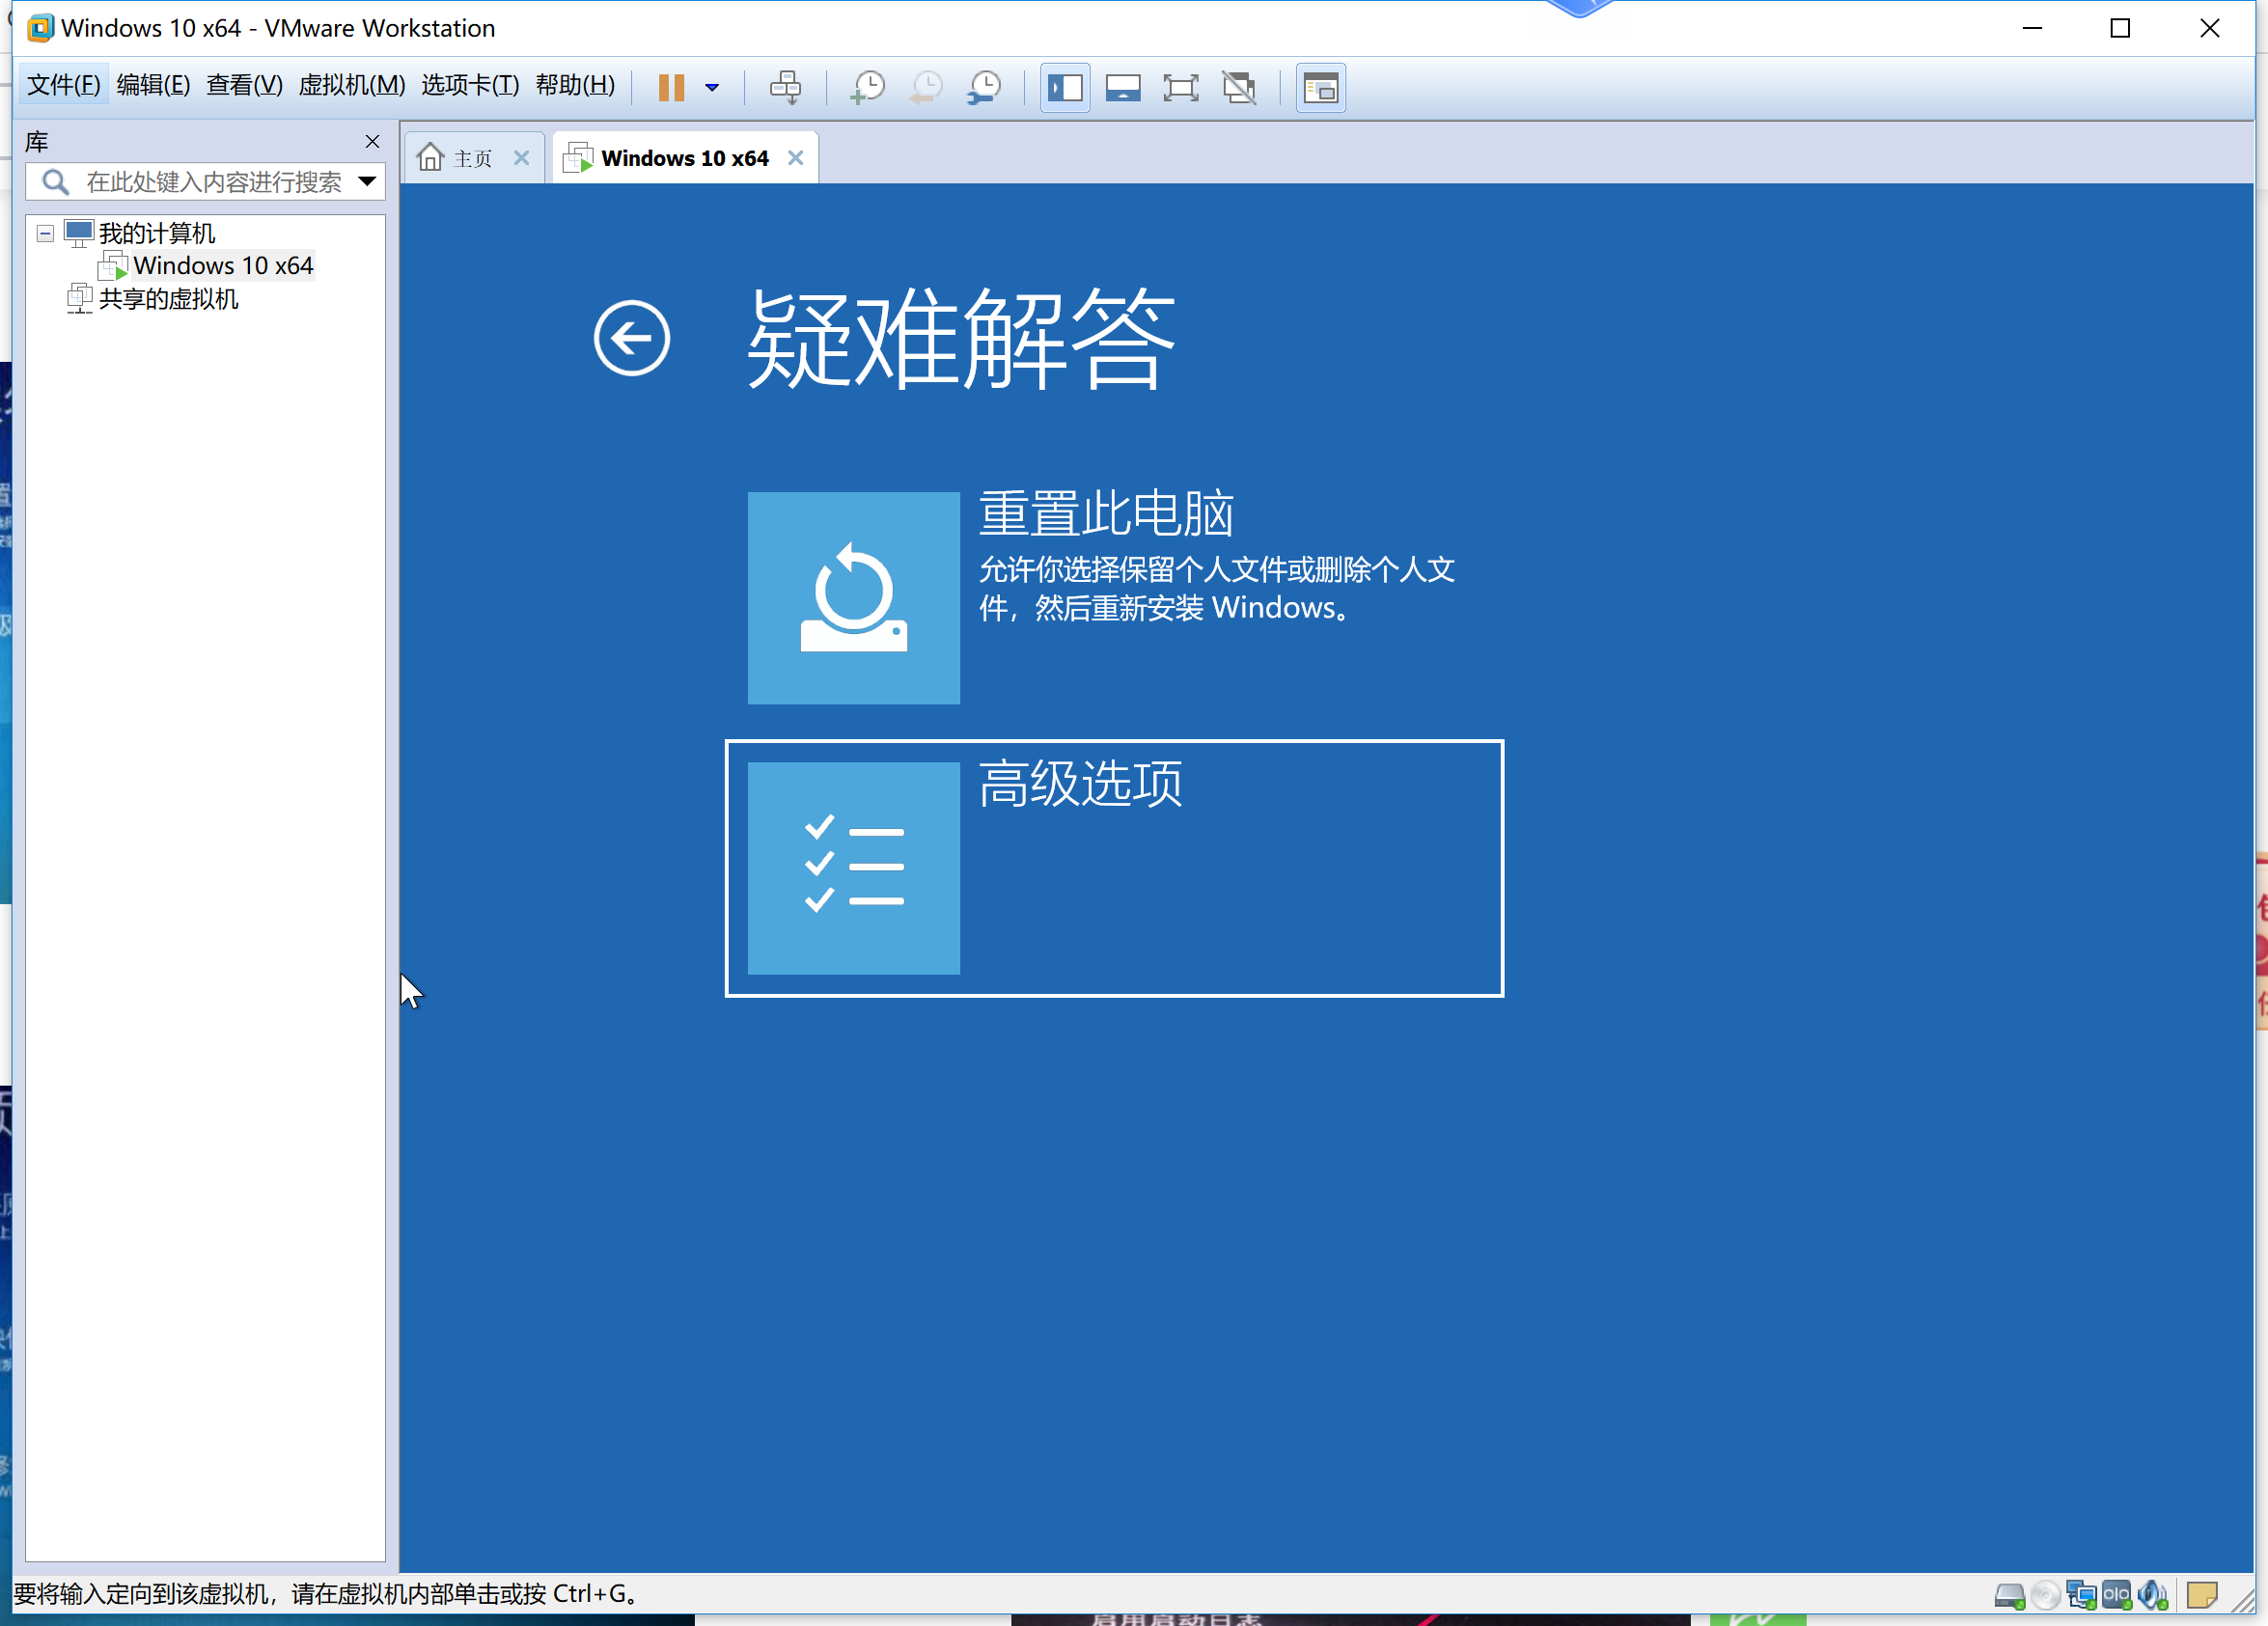Click the back arrow beside 疑难解答
This screenshot has width=2268, height=1626.
631,338
